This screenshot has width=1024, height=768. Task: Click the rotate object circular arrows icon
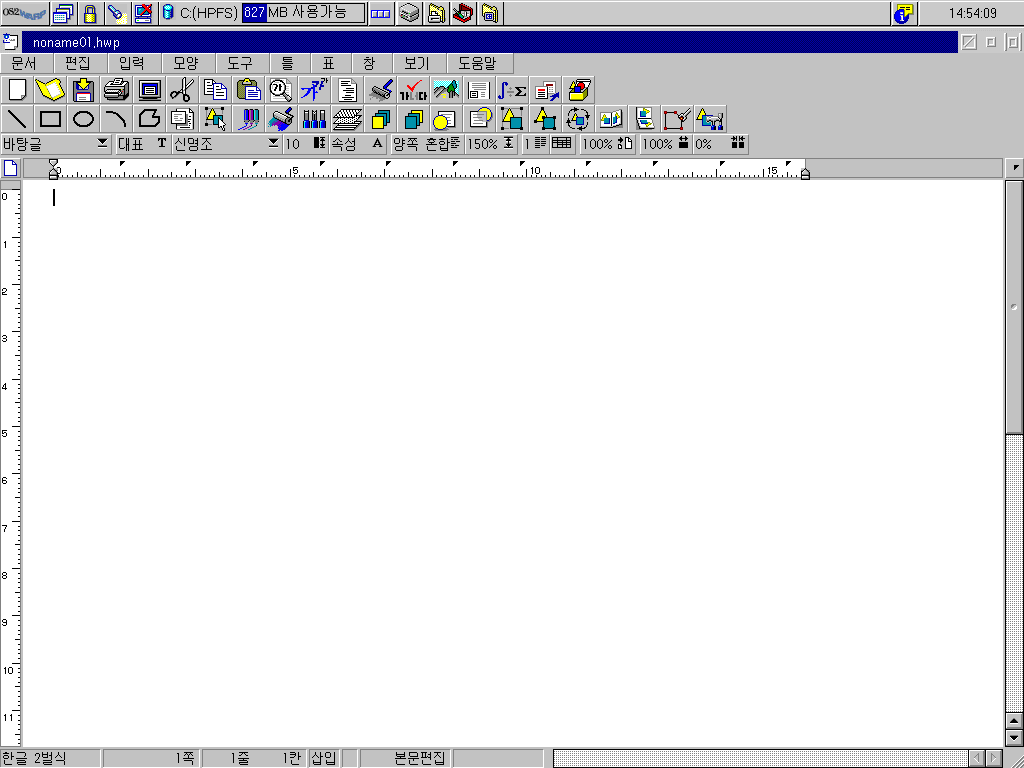577,119
